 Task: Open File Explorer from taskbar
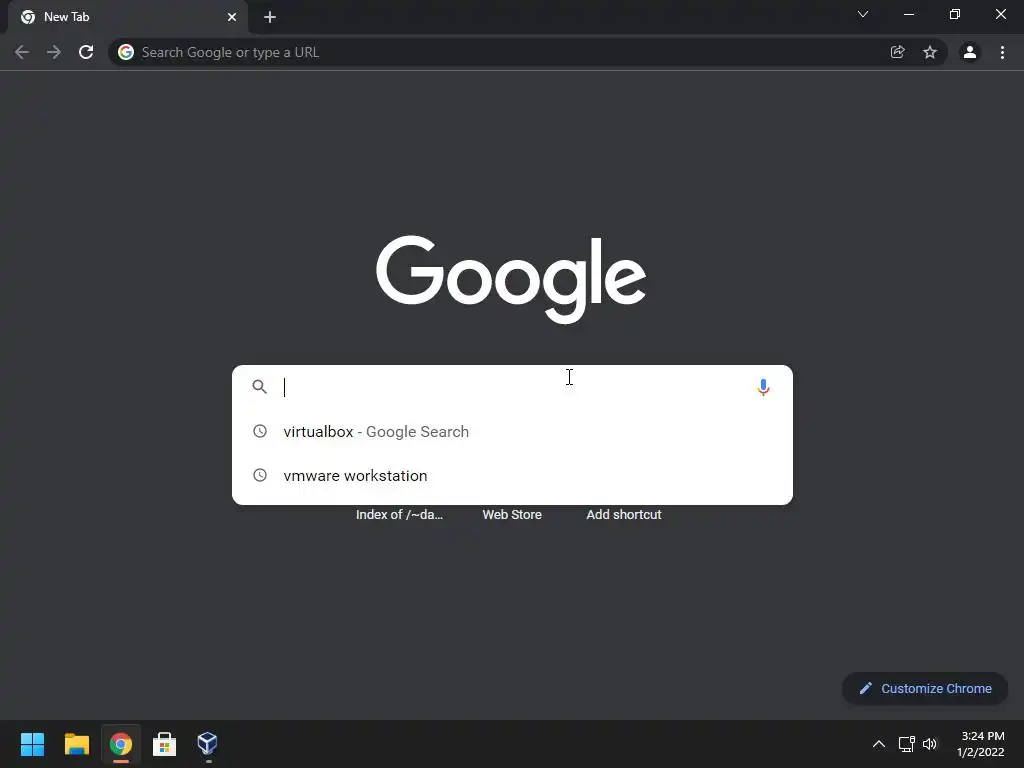76,744
